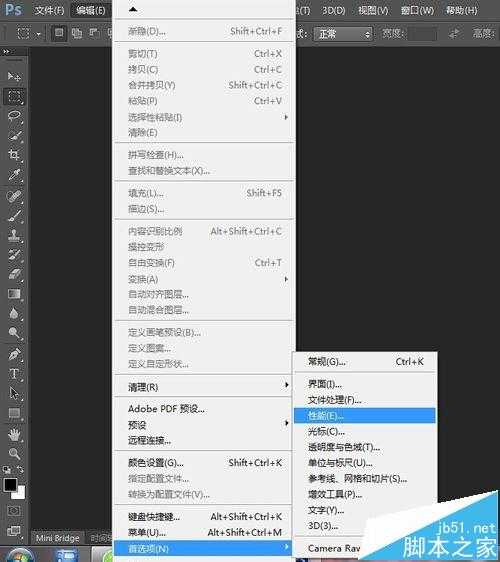The image size is (500, 562).
Task: Select the Pen tool
Action: 14,354
